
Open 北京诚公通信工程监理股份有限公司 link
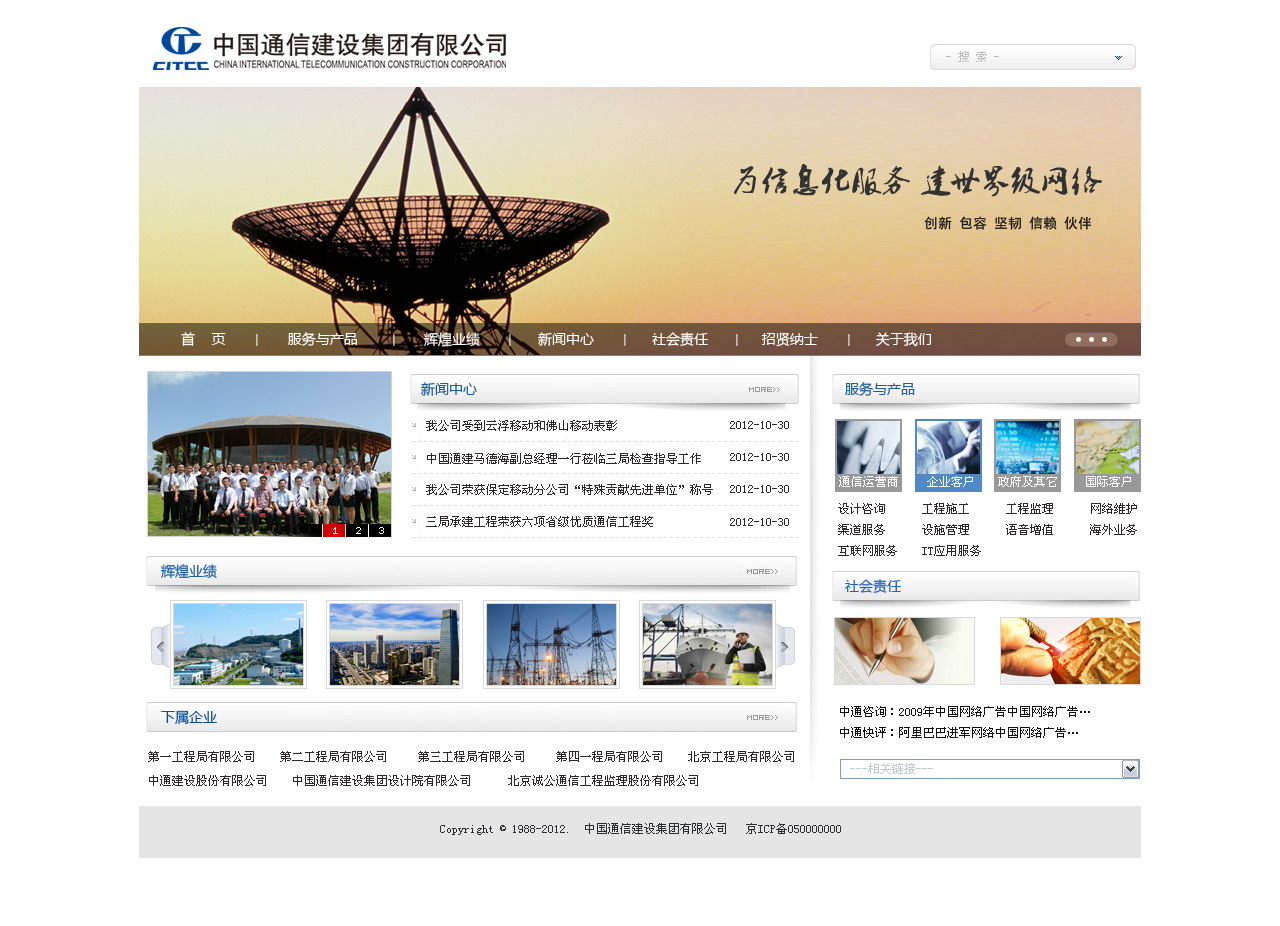[x=604, y=781]
